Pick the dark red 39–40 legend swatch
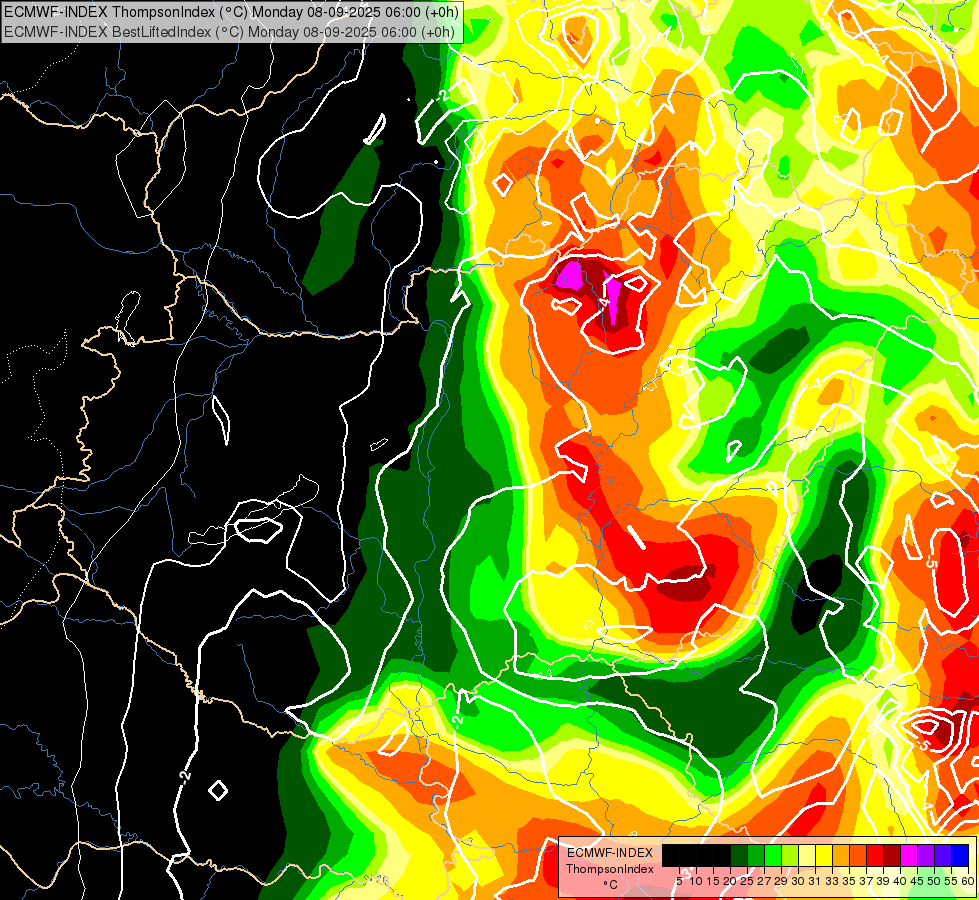Screen dimensions: 979x900 pos(892,855)
